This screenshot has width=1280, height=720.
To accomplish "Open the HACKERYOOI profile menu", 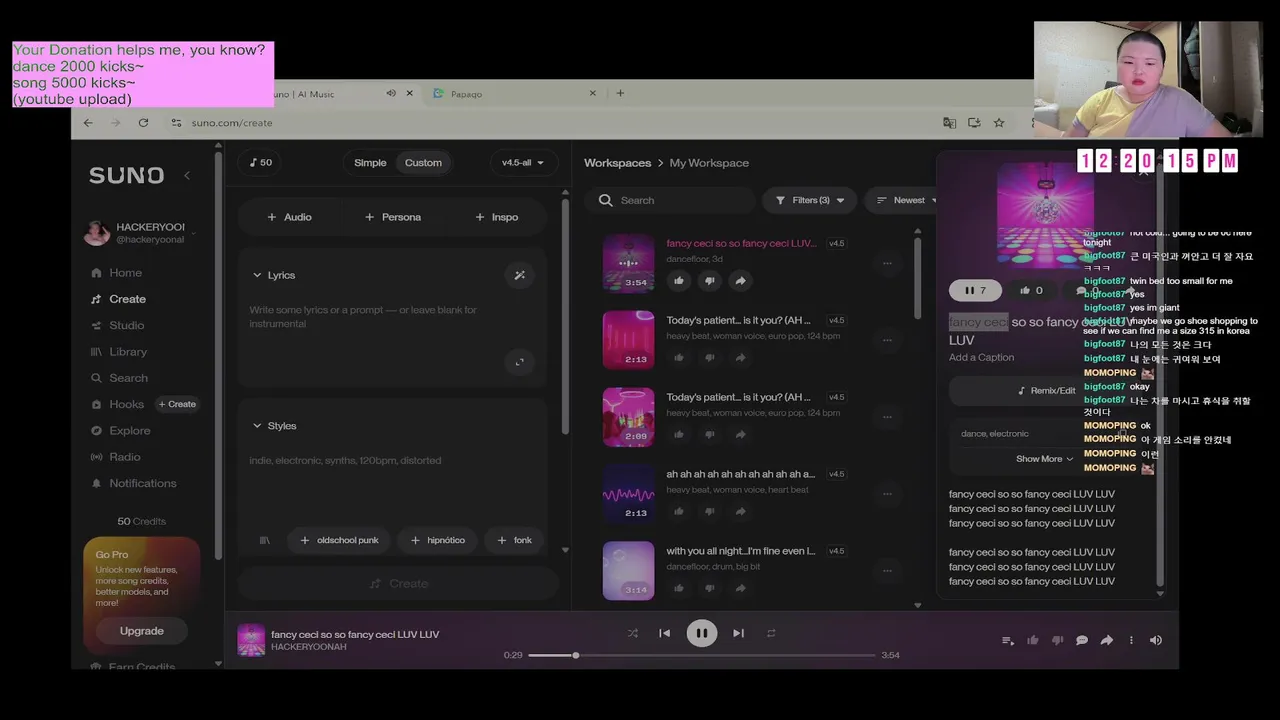I will (140, 233).
